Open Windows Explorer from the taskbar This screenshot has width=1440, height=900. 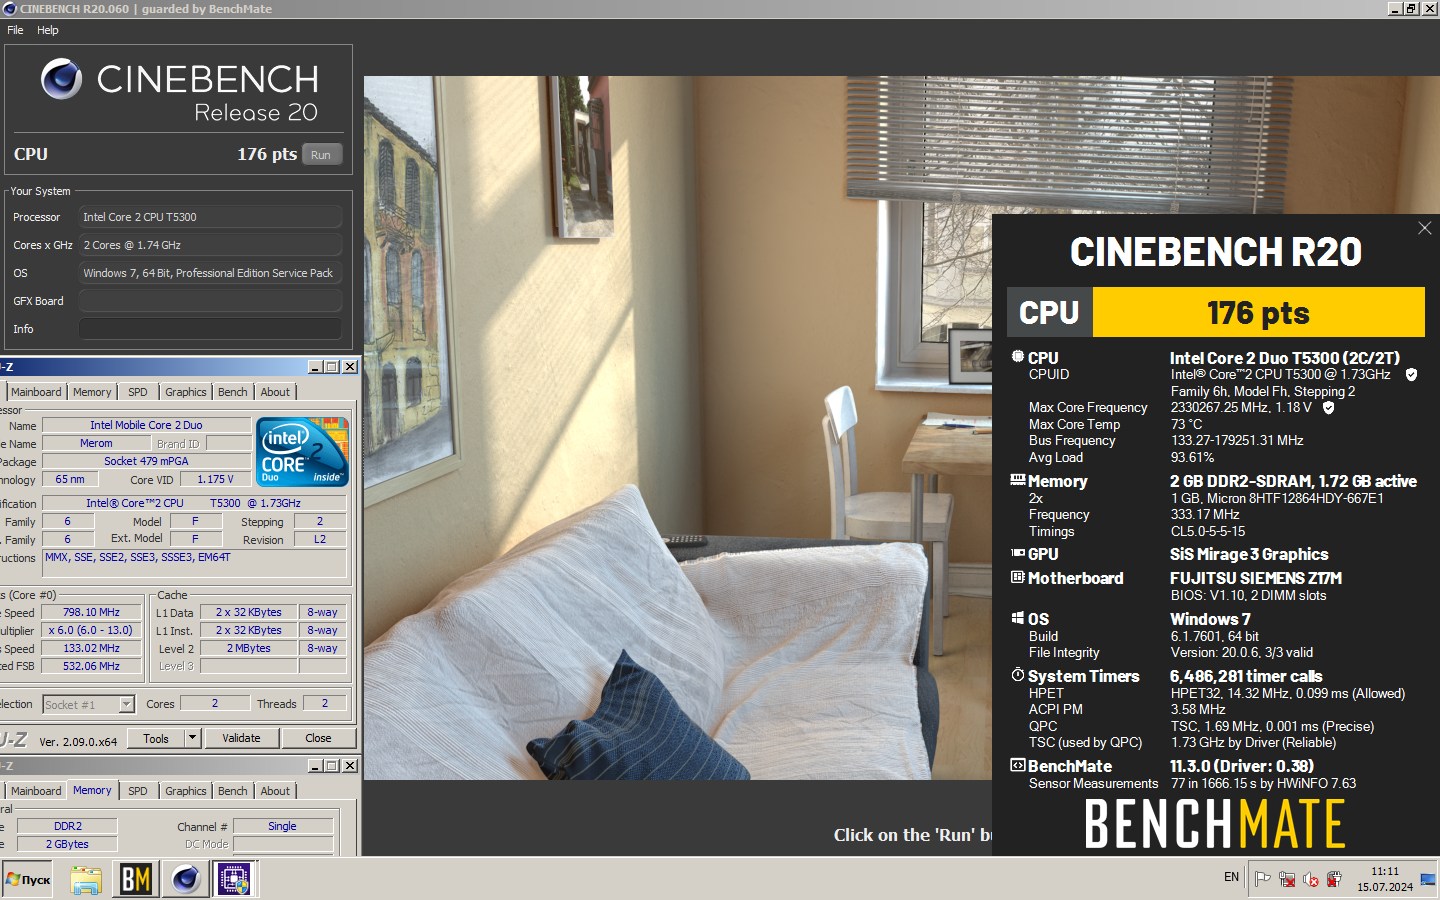coord(86,880)
